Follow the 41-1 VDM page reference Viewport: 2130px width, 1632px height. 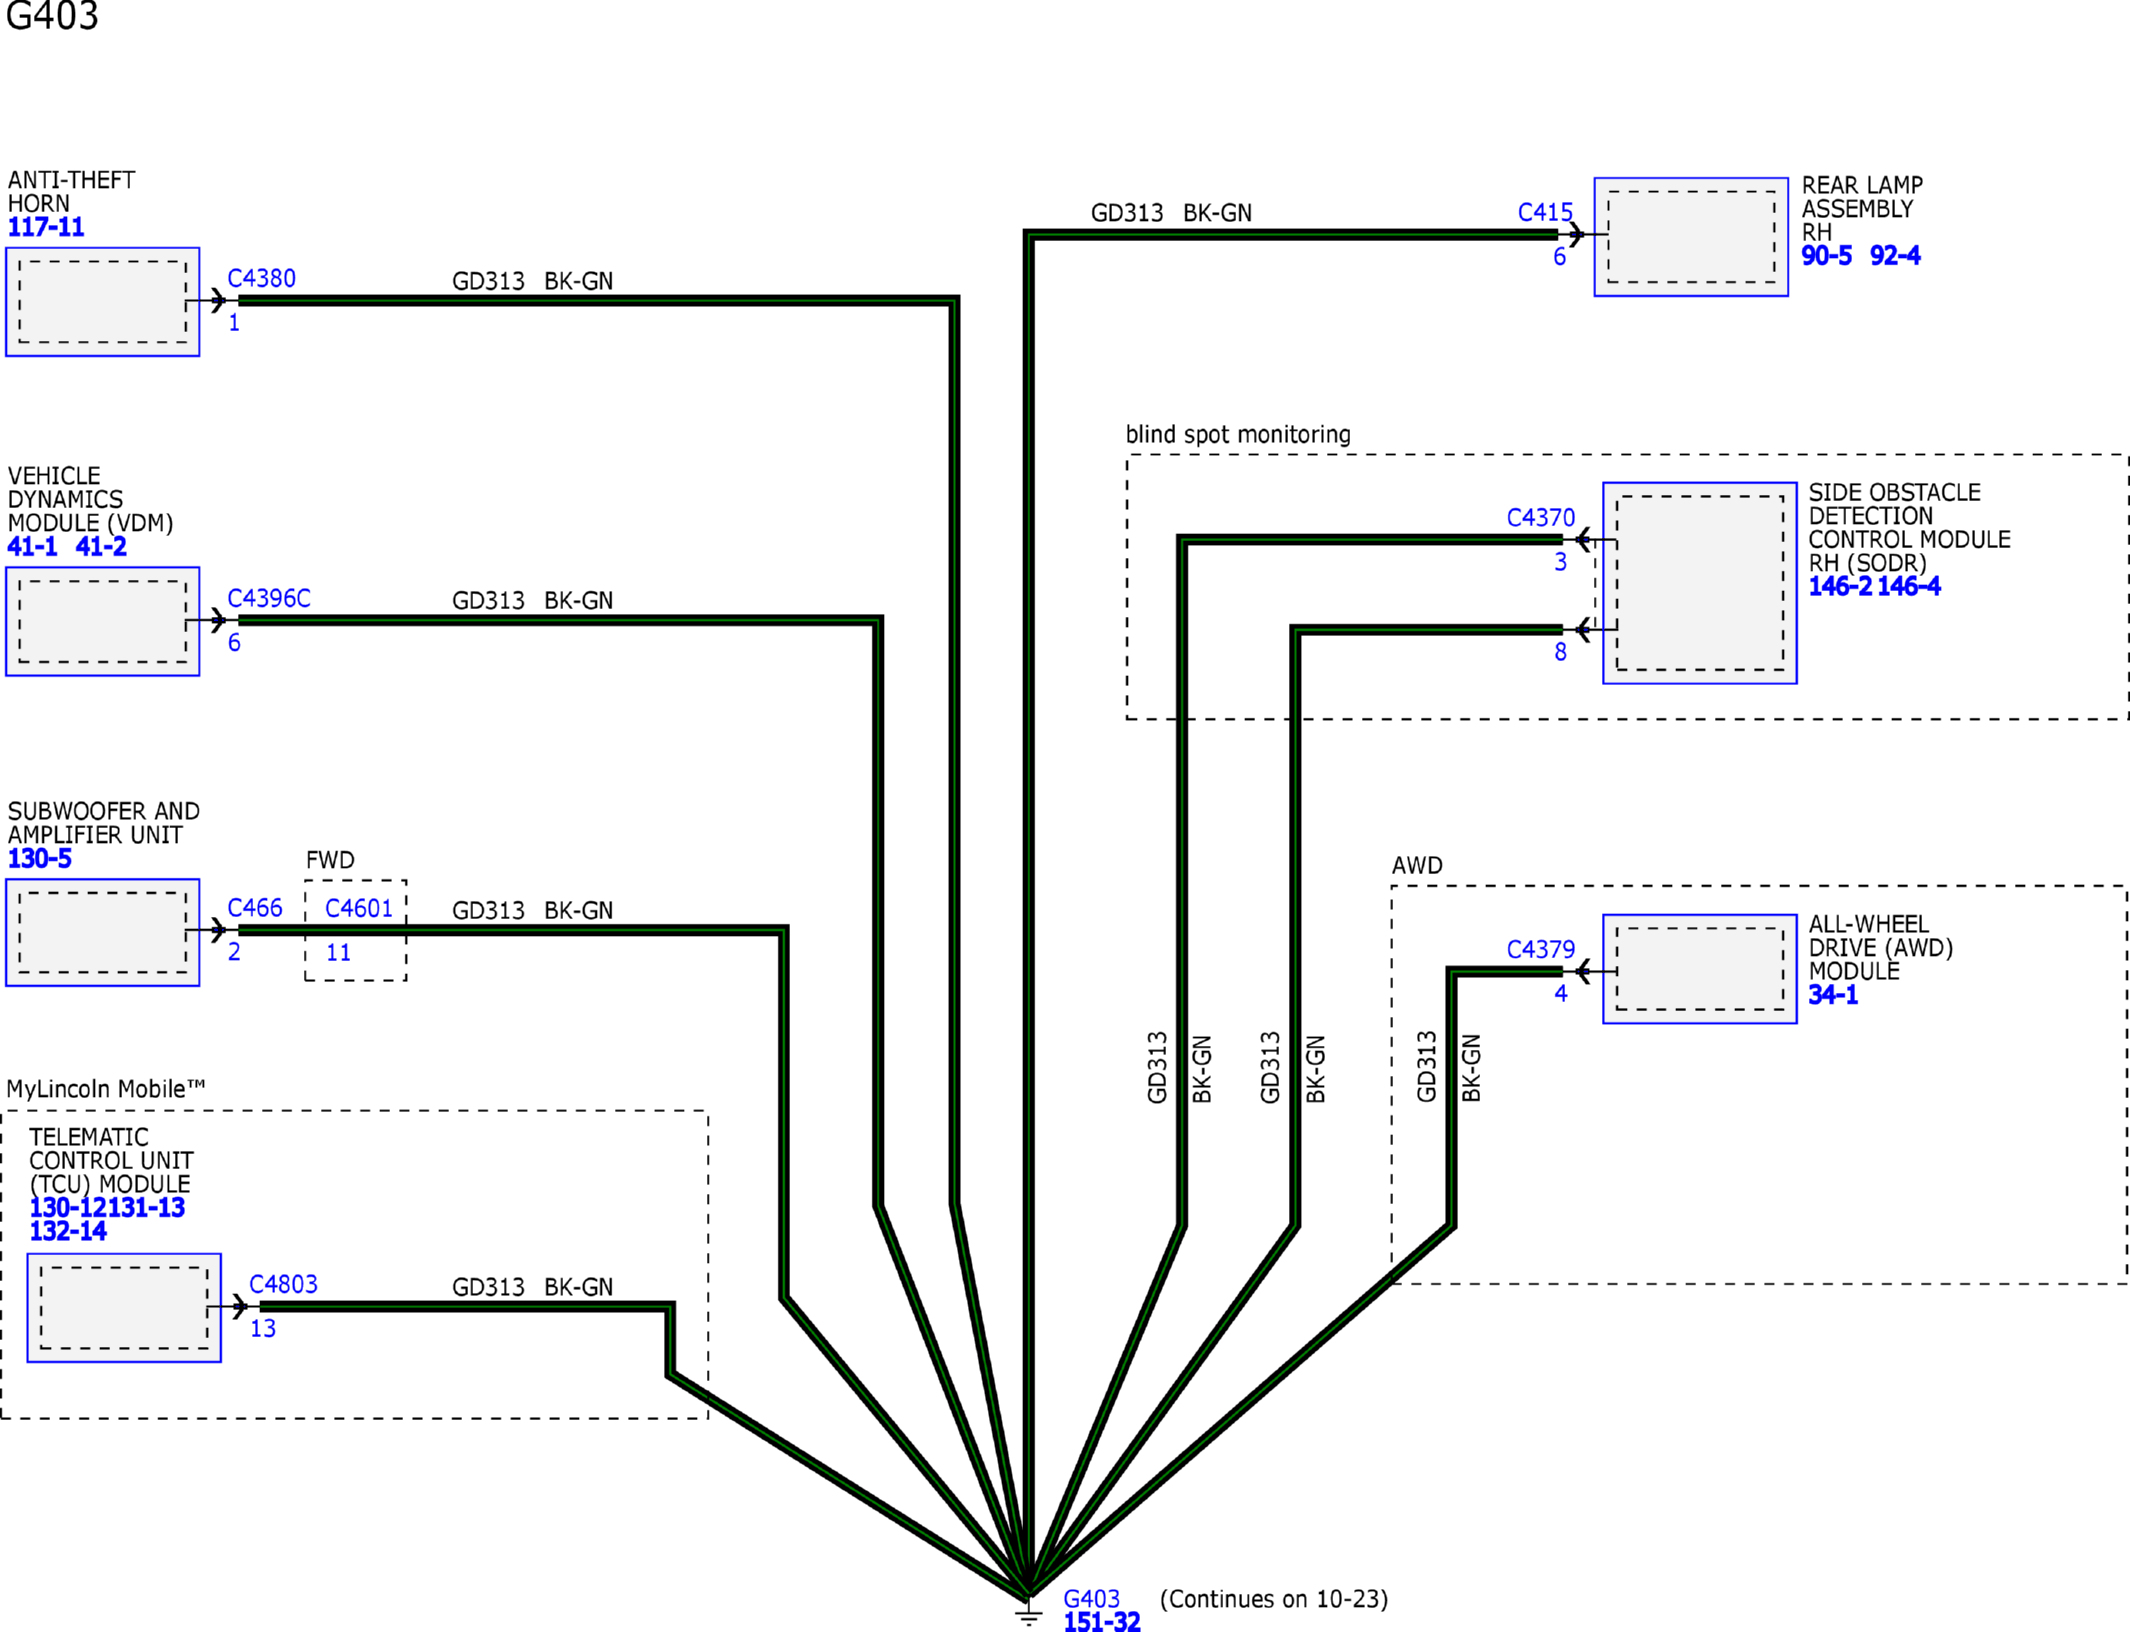point(32,547)
